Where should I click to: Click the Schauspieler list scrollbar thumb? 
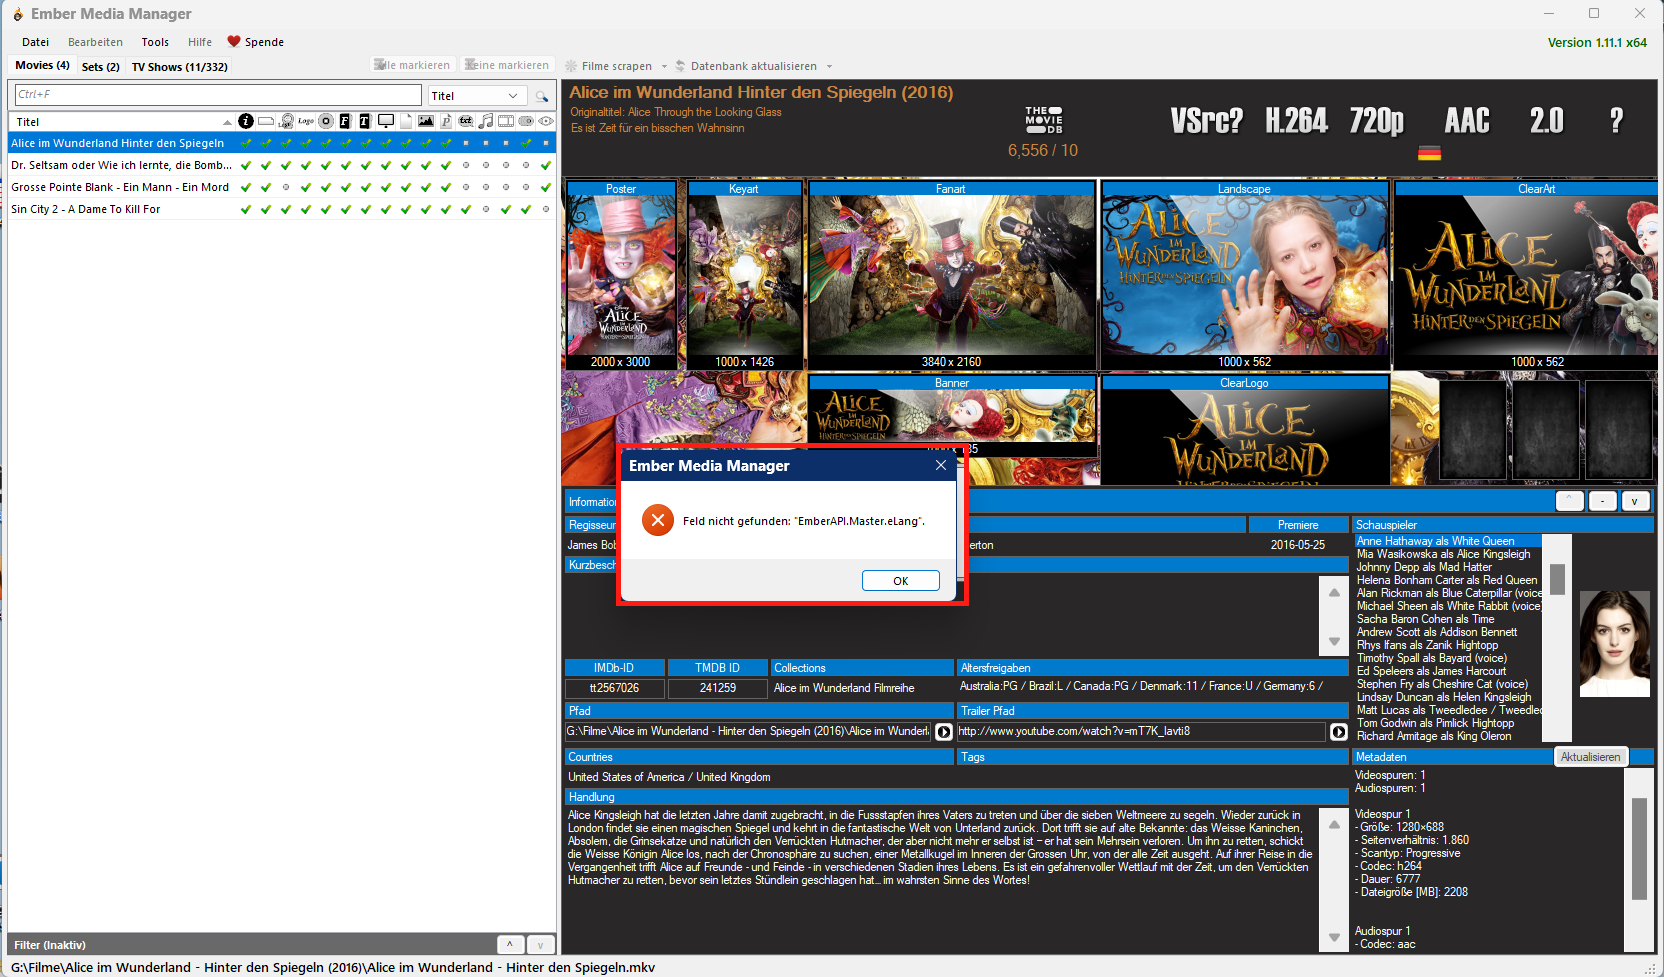(1557, 579)
